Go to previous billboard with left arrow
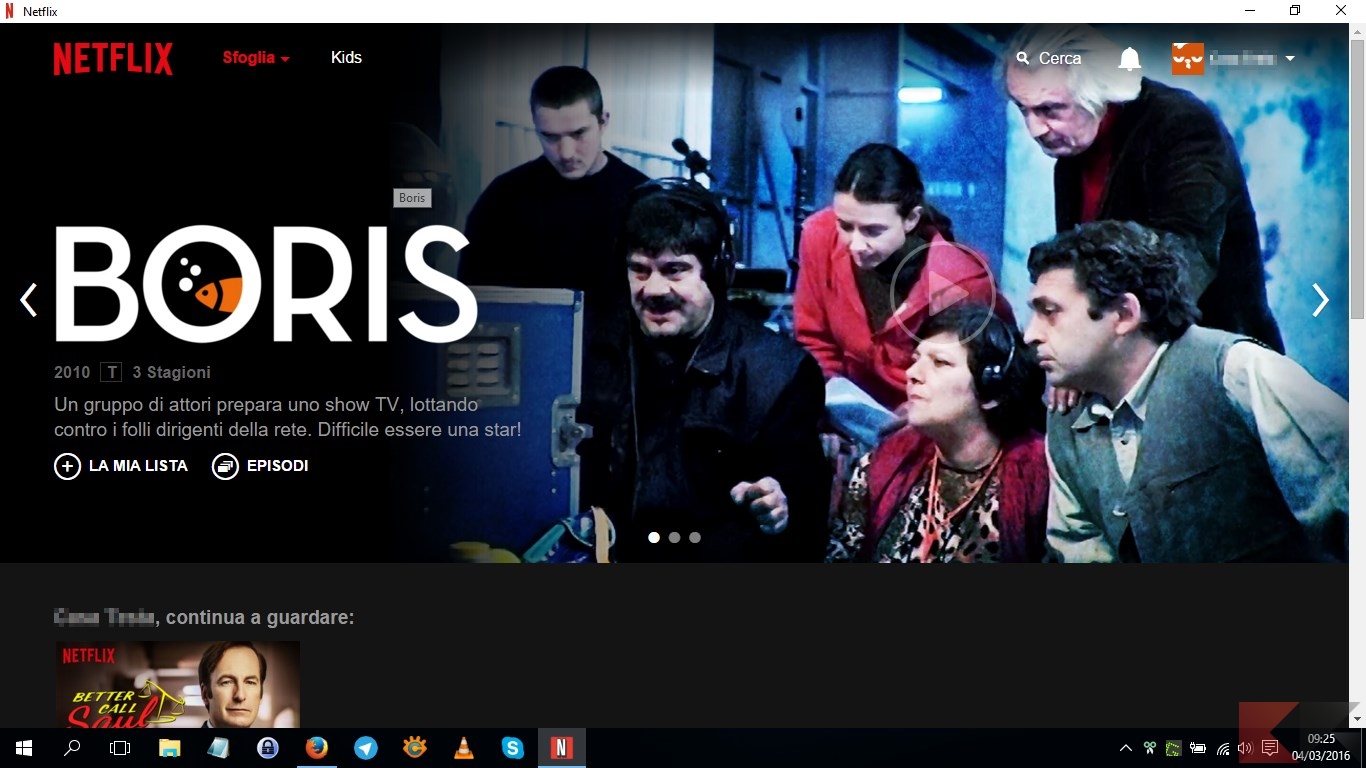1366x768 pixels. pyautogui.click(x=29, y=299)
